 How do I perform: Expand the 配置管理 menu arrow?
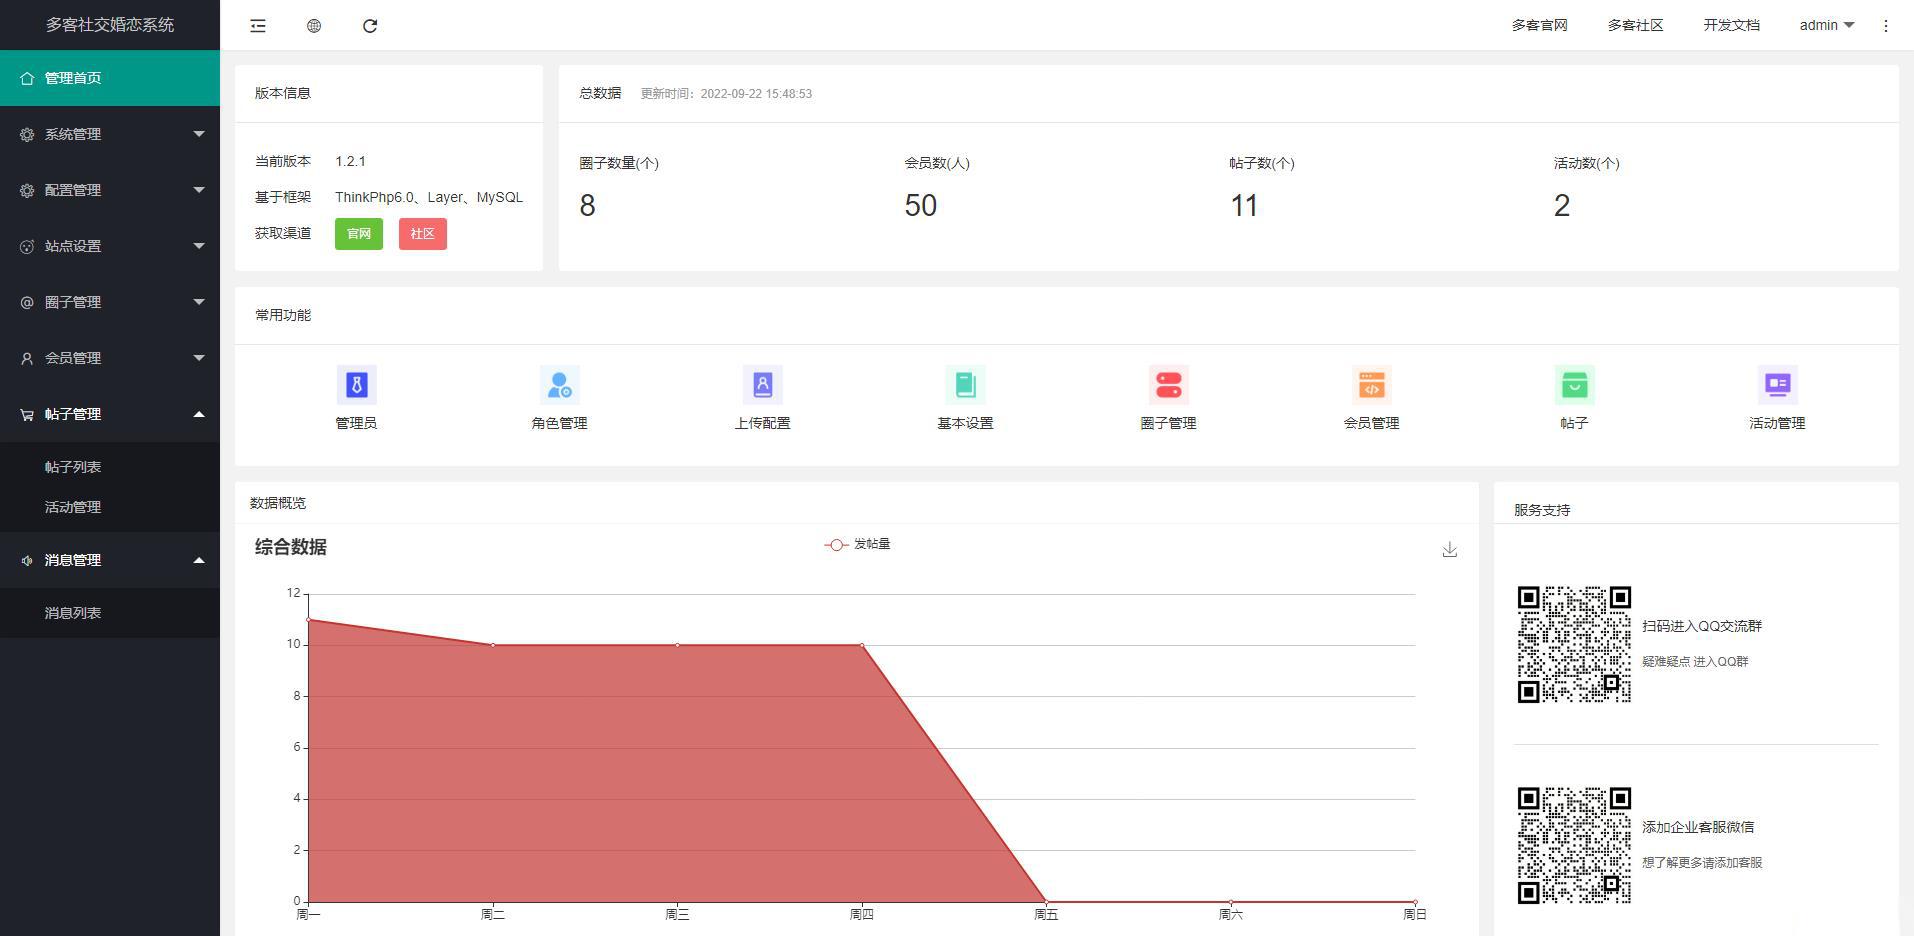coord(199,190)
